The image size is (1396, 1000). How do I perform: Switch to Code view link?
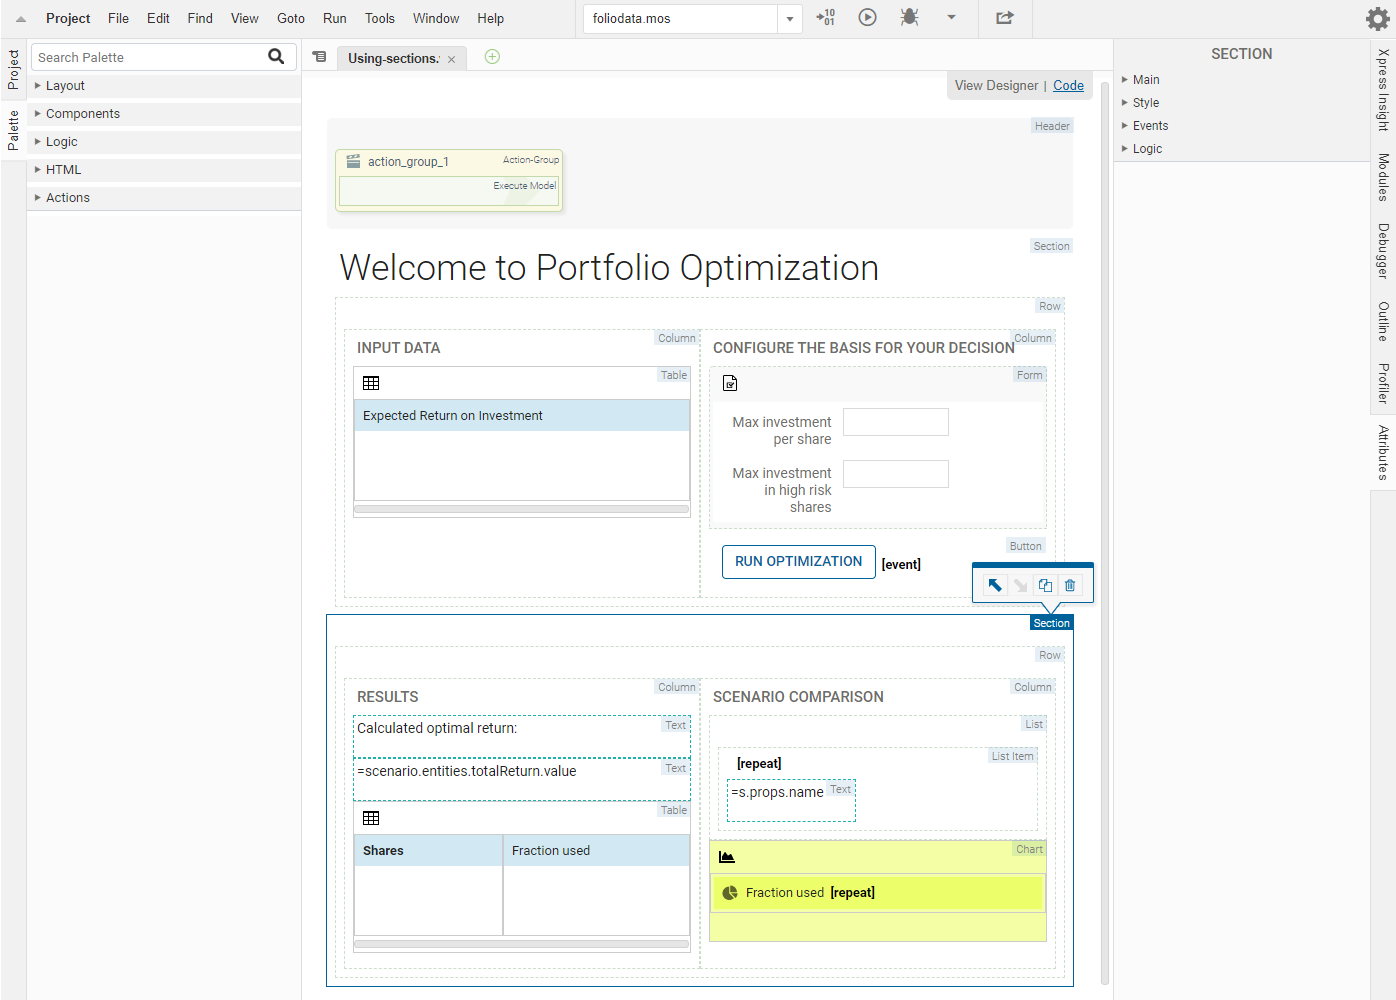[x=1068, y=86]
